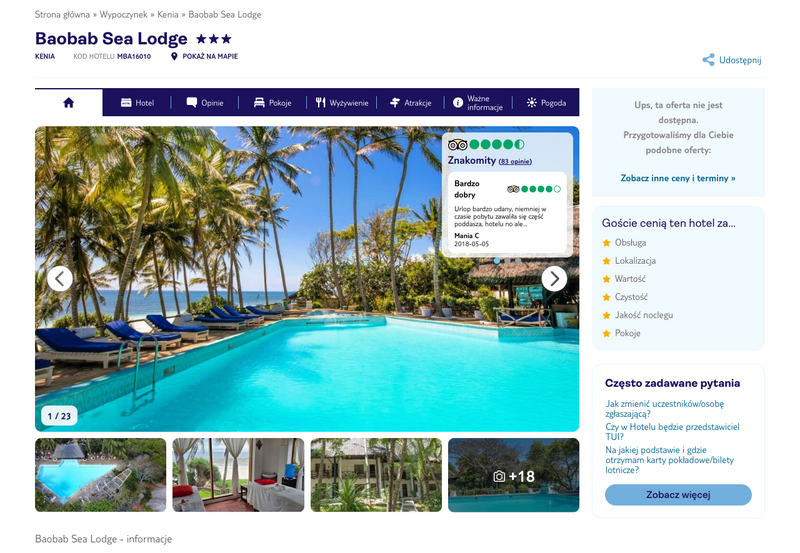Switch to the Pokoje tab
The image size is (800, 553).
coord(272,103)
